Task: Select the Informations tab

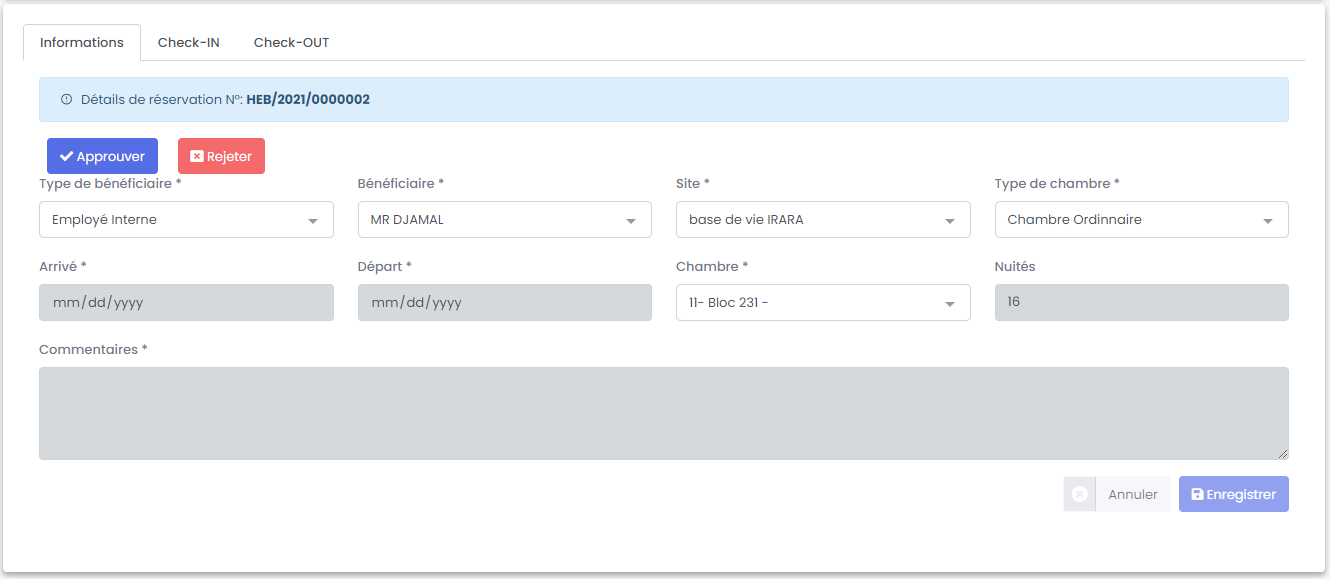Action: (x=82, y=43)
